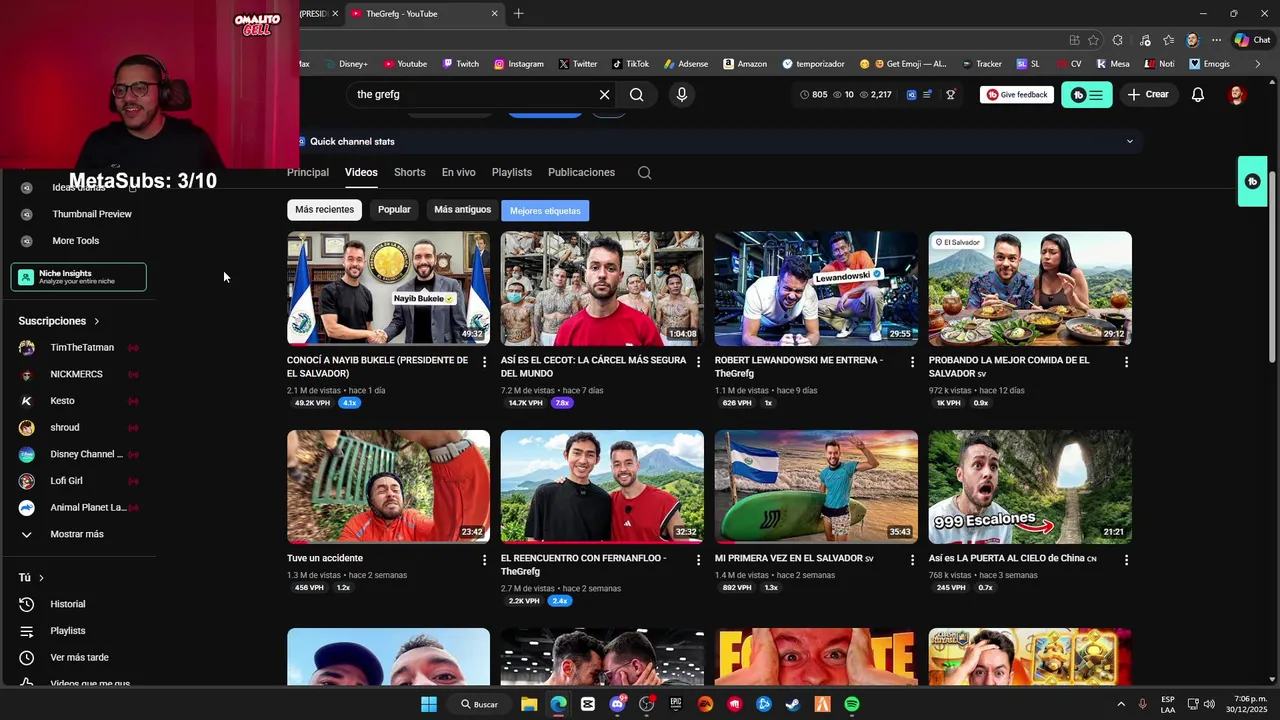The image size is (1280, 720).
Task: Filter videos by Popular
Action: point(394,210)
